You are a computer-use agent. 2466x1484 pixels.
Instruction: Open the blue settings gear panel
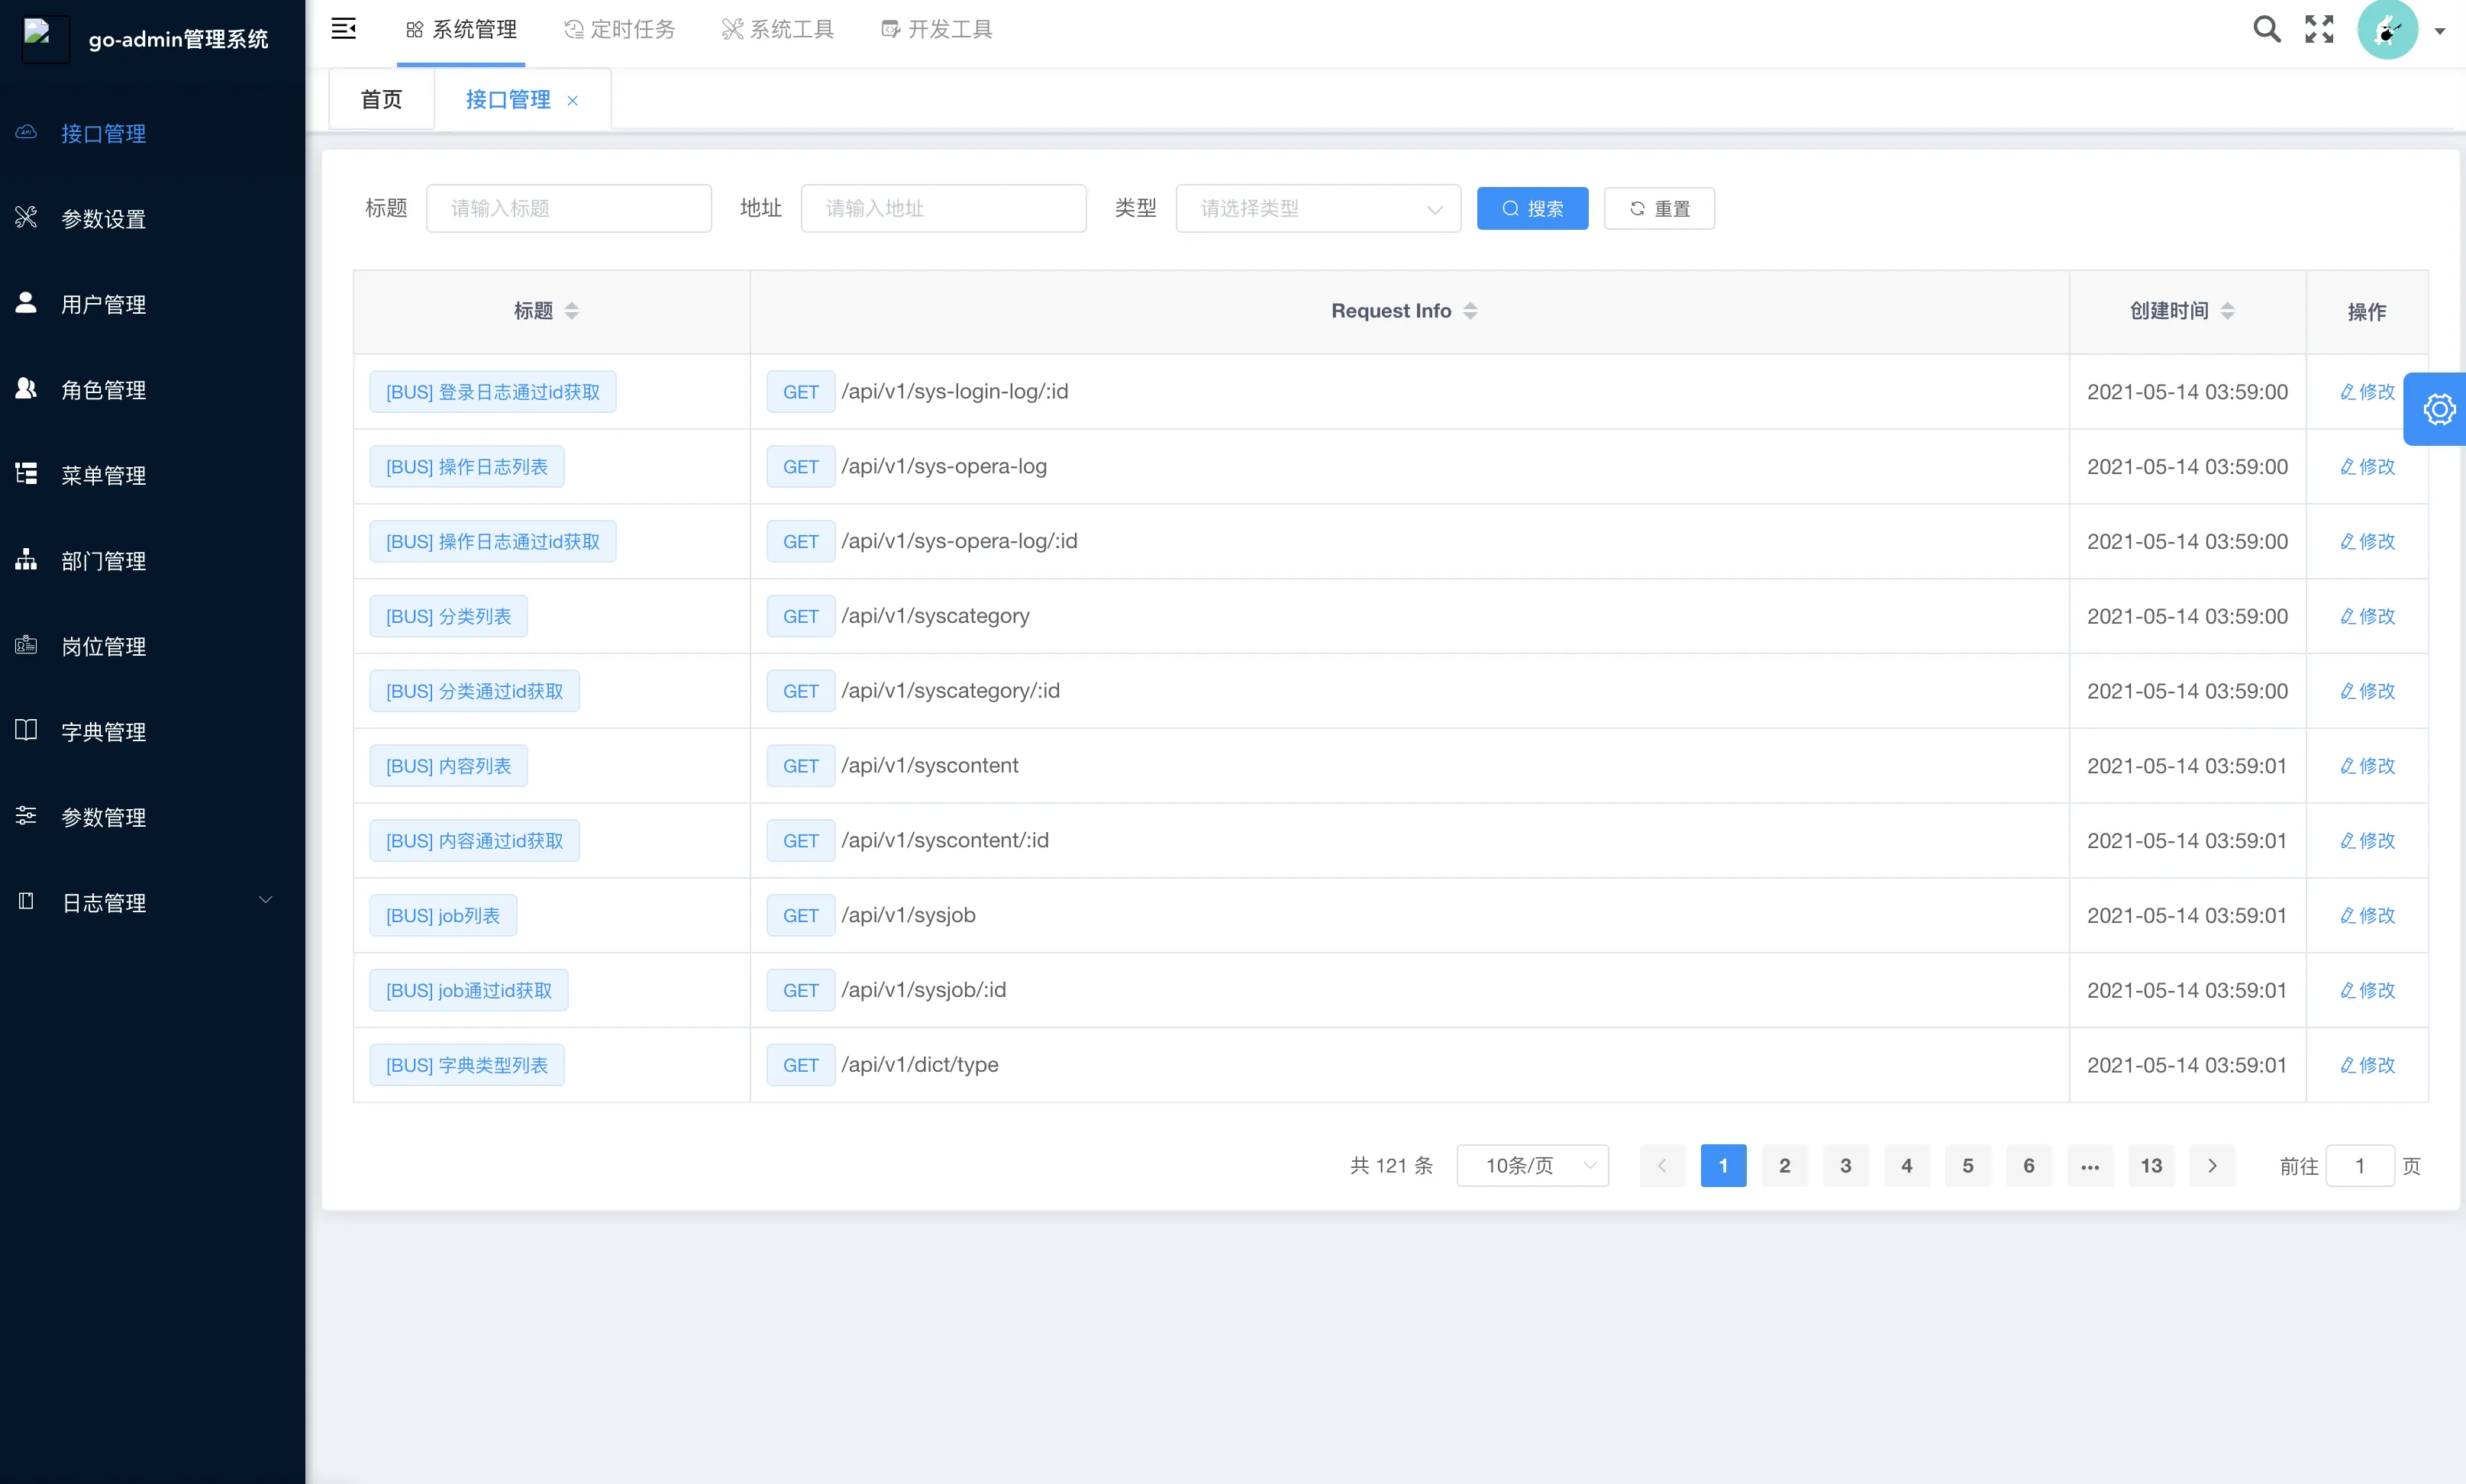tap(2438, 409)
